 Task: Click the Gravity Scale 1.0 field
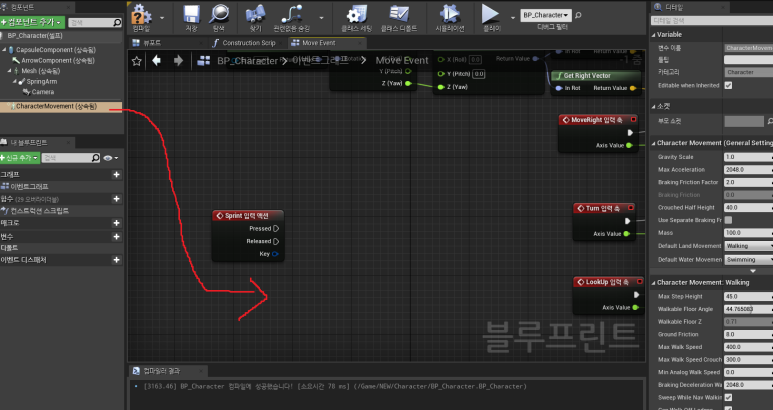pos(749,157)
